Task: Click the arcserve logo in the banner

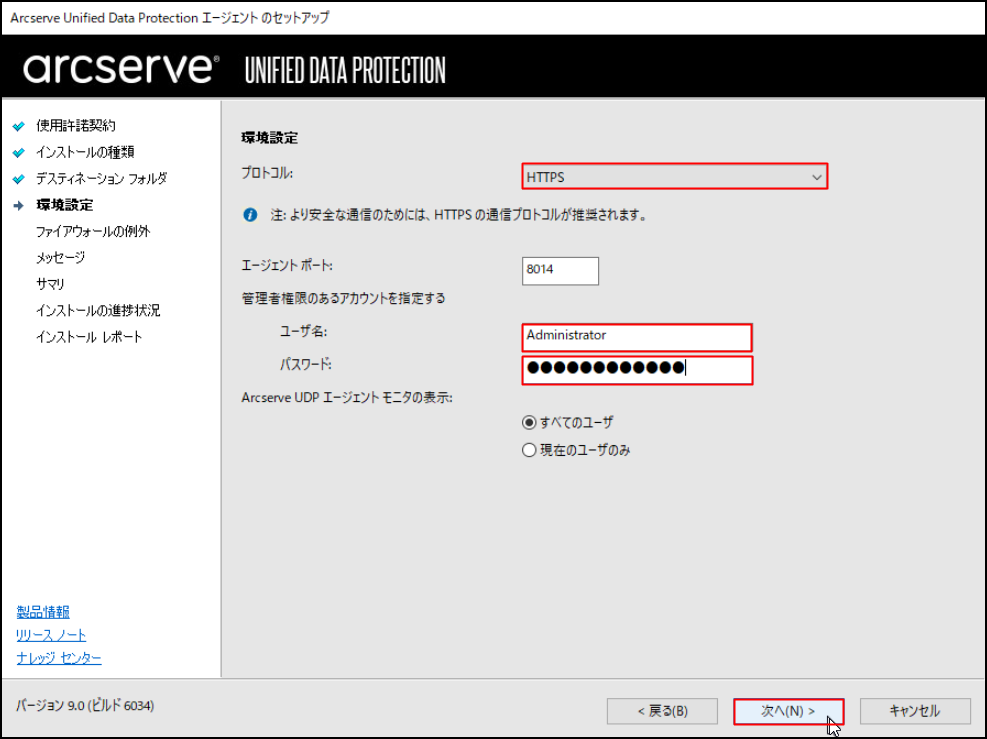Action: tap(121, 68)
